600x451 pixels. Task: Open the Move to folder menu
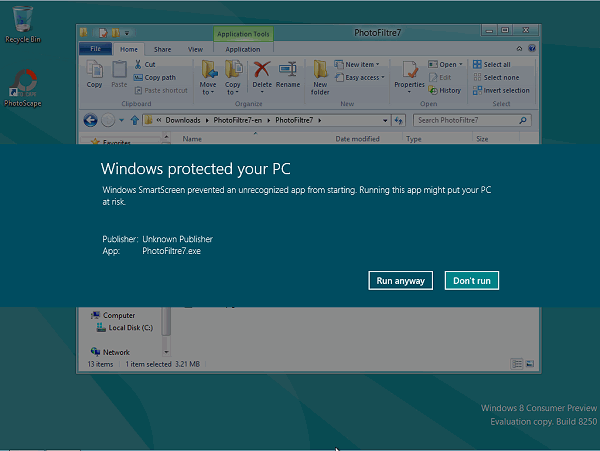208,78
